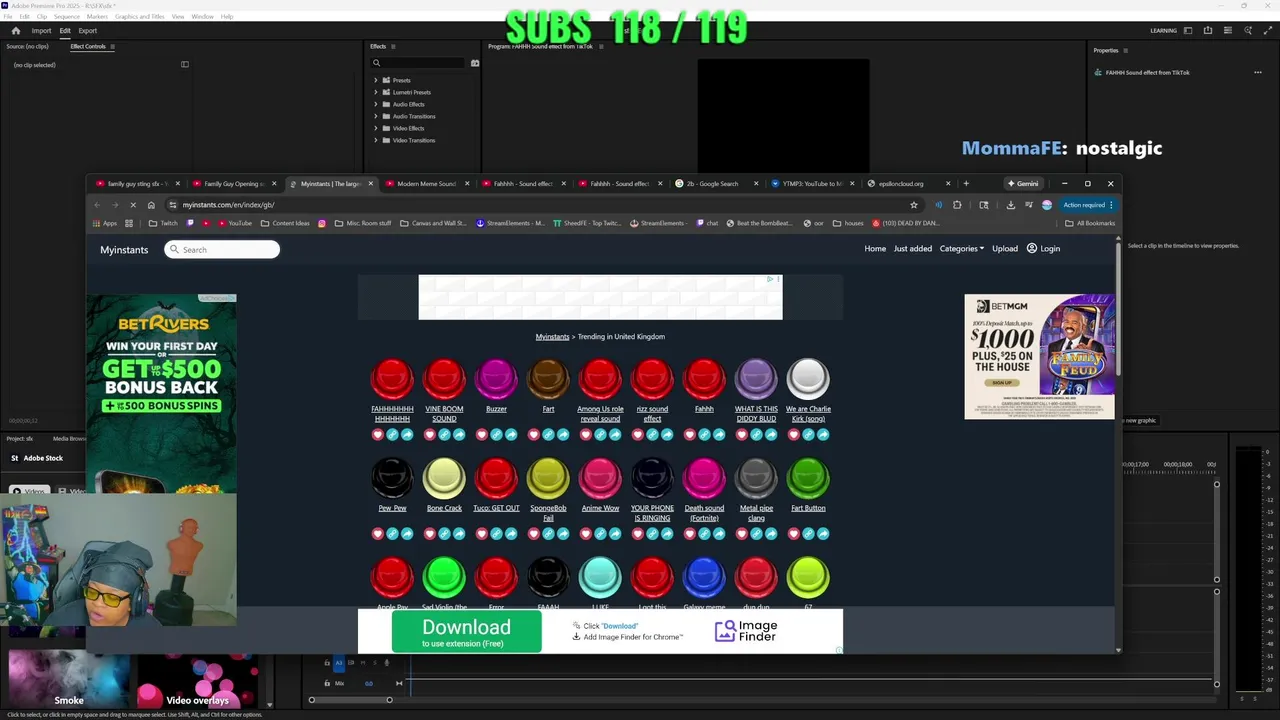Favorite the VINE BOOM SOUND heart icon
1280x720 pixels.
pos(430,435)
